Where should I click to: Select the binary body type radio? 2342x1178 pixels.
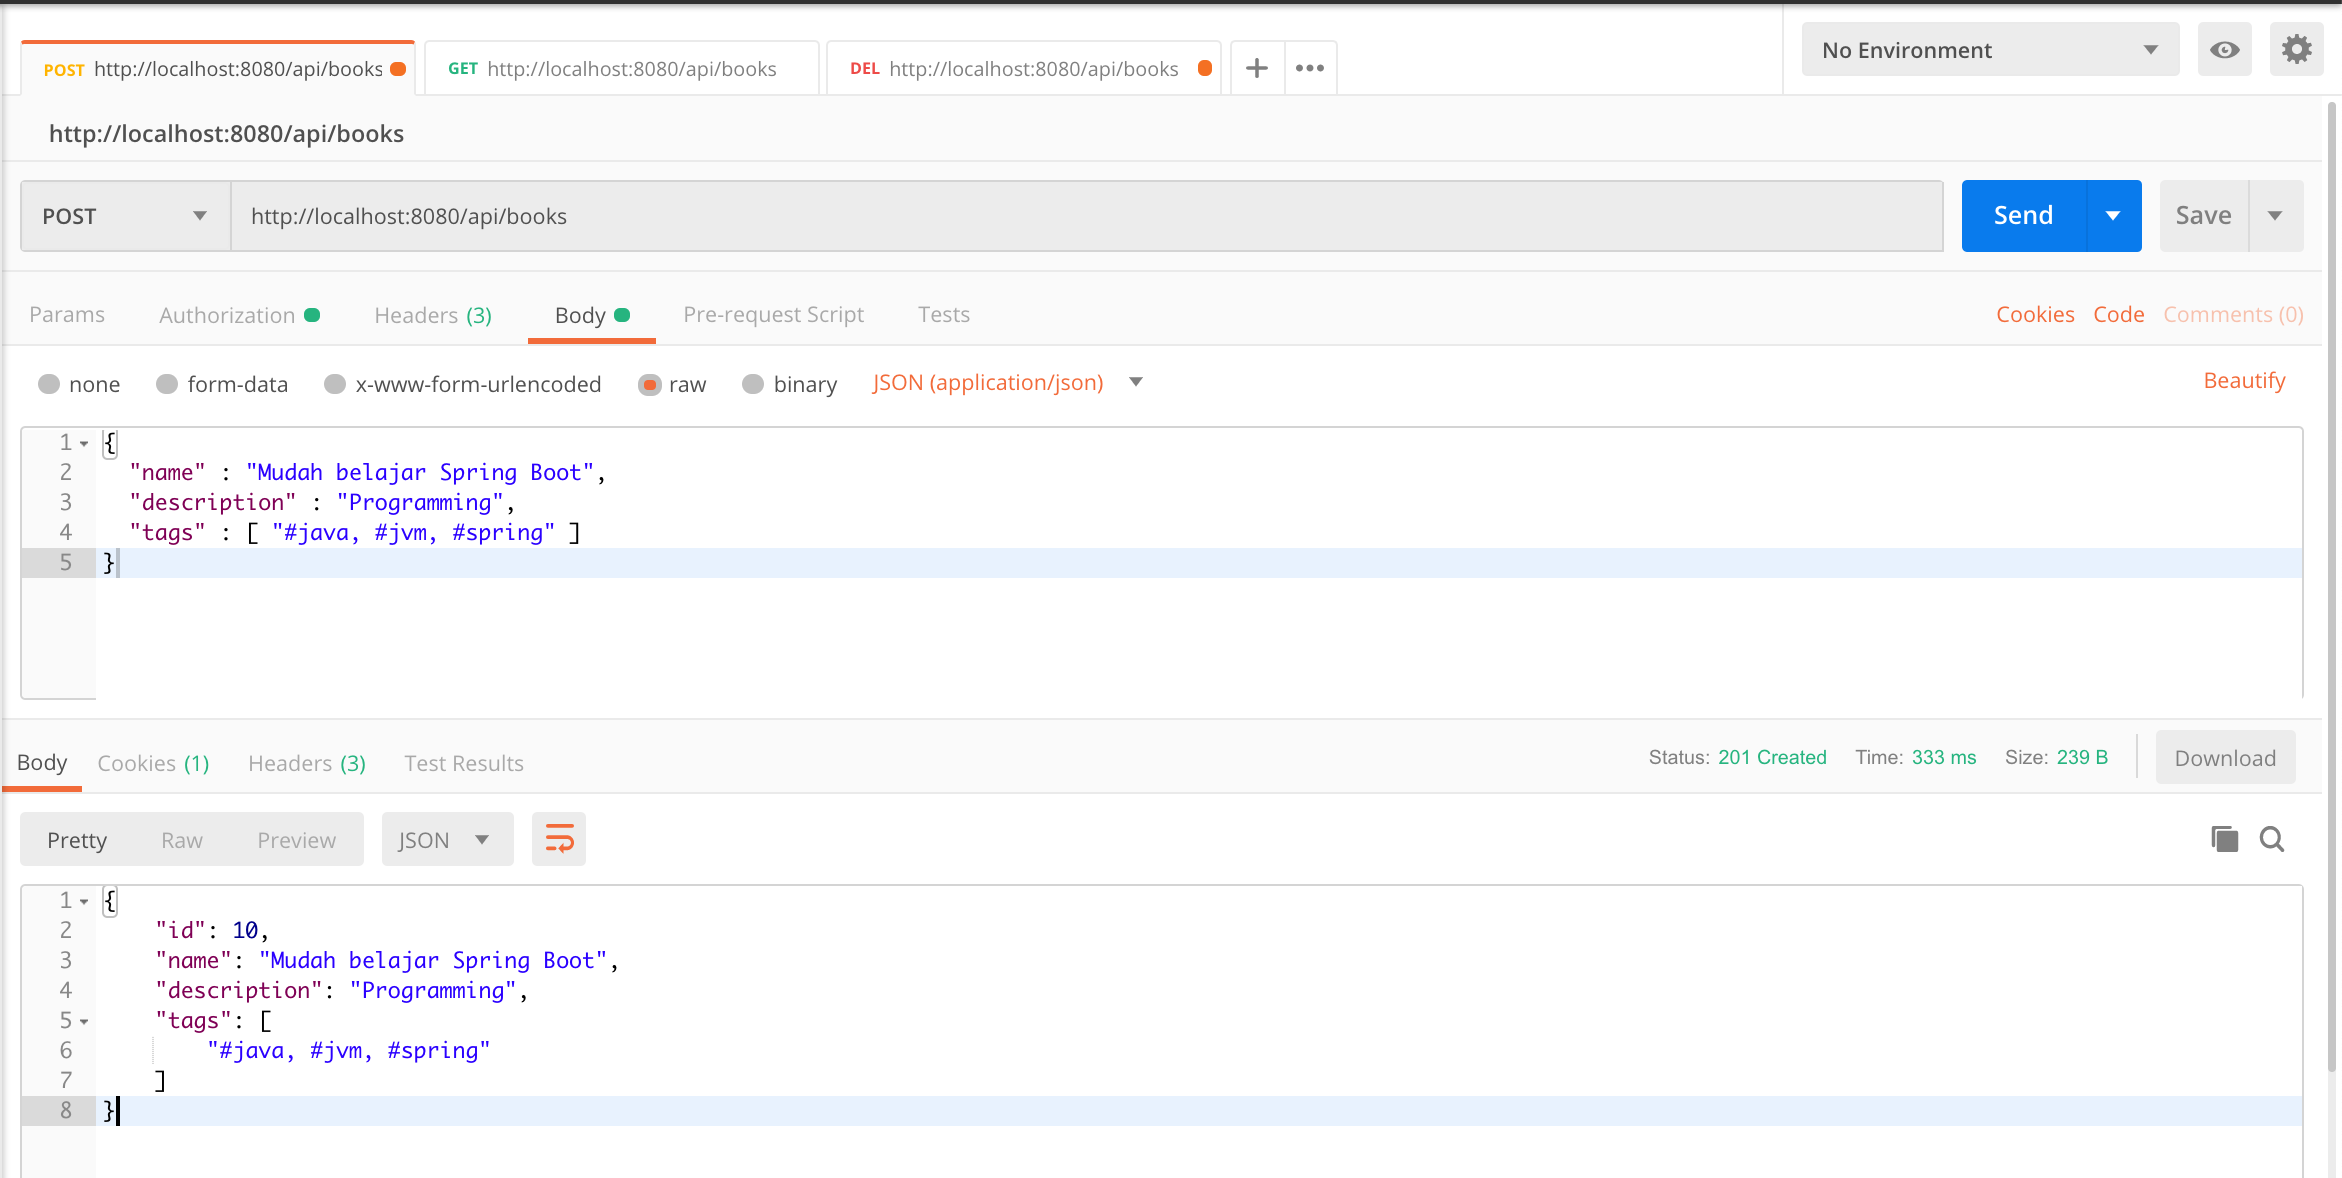pos(753,384)
